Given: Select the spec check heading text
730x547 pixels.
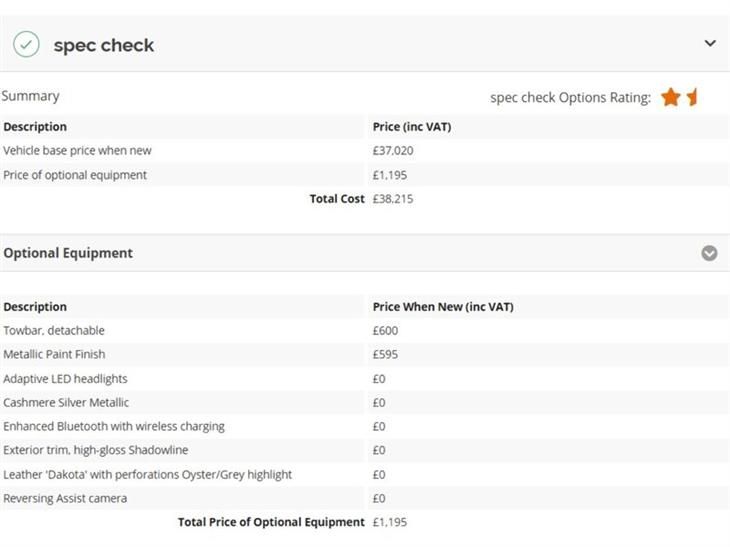Looking at the screenshot, I should [104, 45].
